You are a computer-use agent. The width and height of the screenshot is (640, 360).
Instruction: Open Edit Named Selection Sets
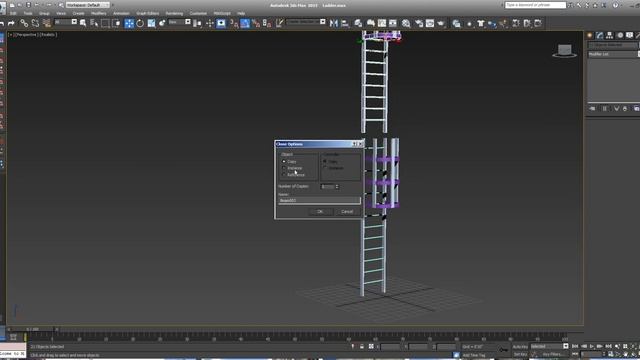[x=280, y=24]
